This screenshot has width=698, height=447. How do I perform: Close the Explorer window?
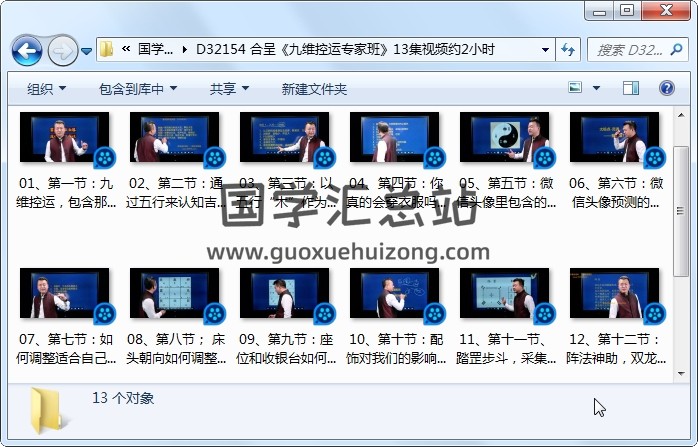pos(666,11)
